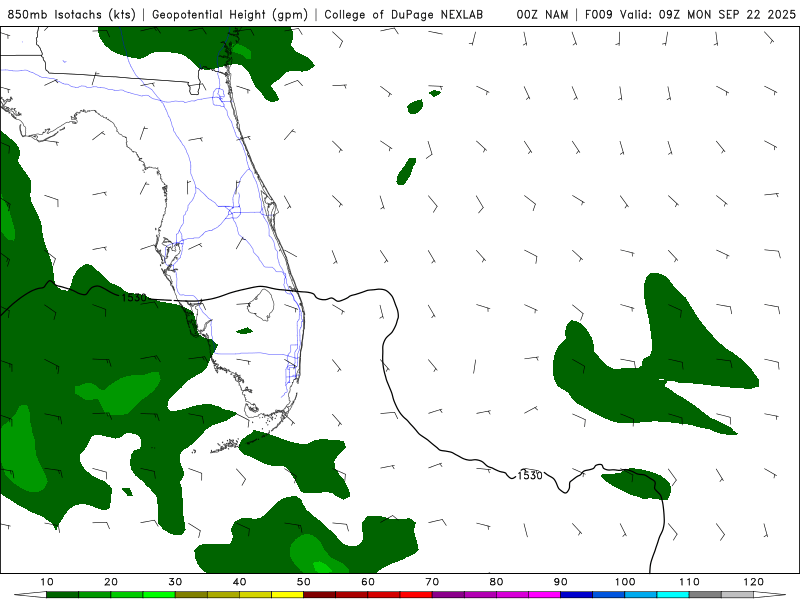Click the legend value 30

click(175, 582)
